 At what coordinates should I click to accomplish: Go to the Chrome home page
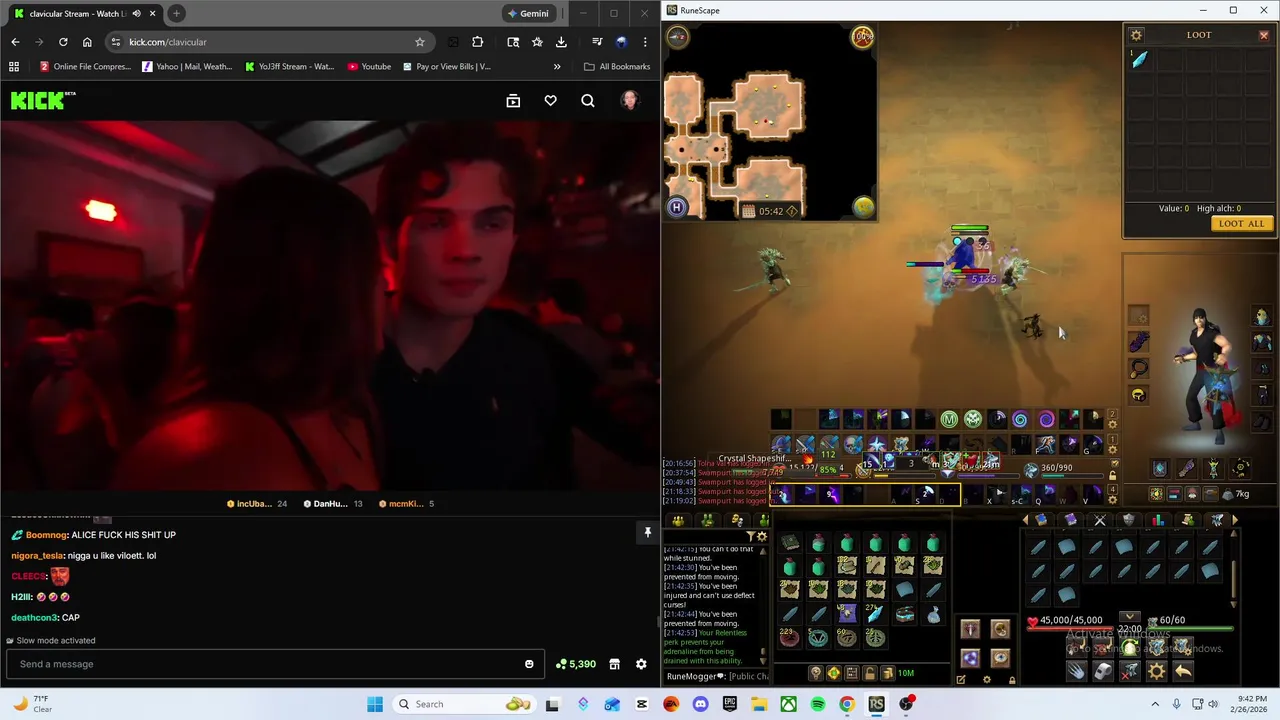click(87, 42)
